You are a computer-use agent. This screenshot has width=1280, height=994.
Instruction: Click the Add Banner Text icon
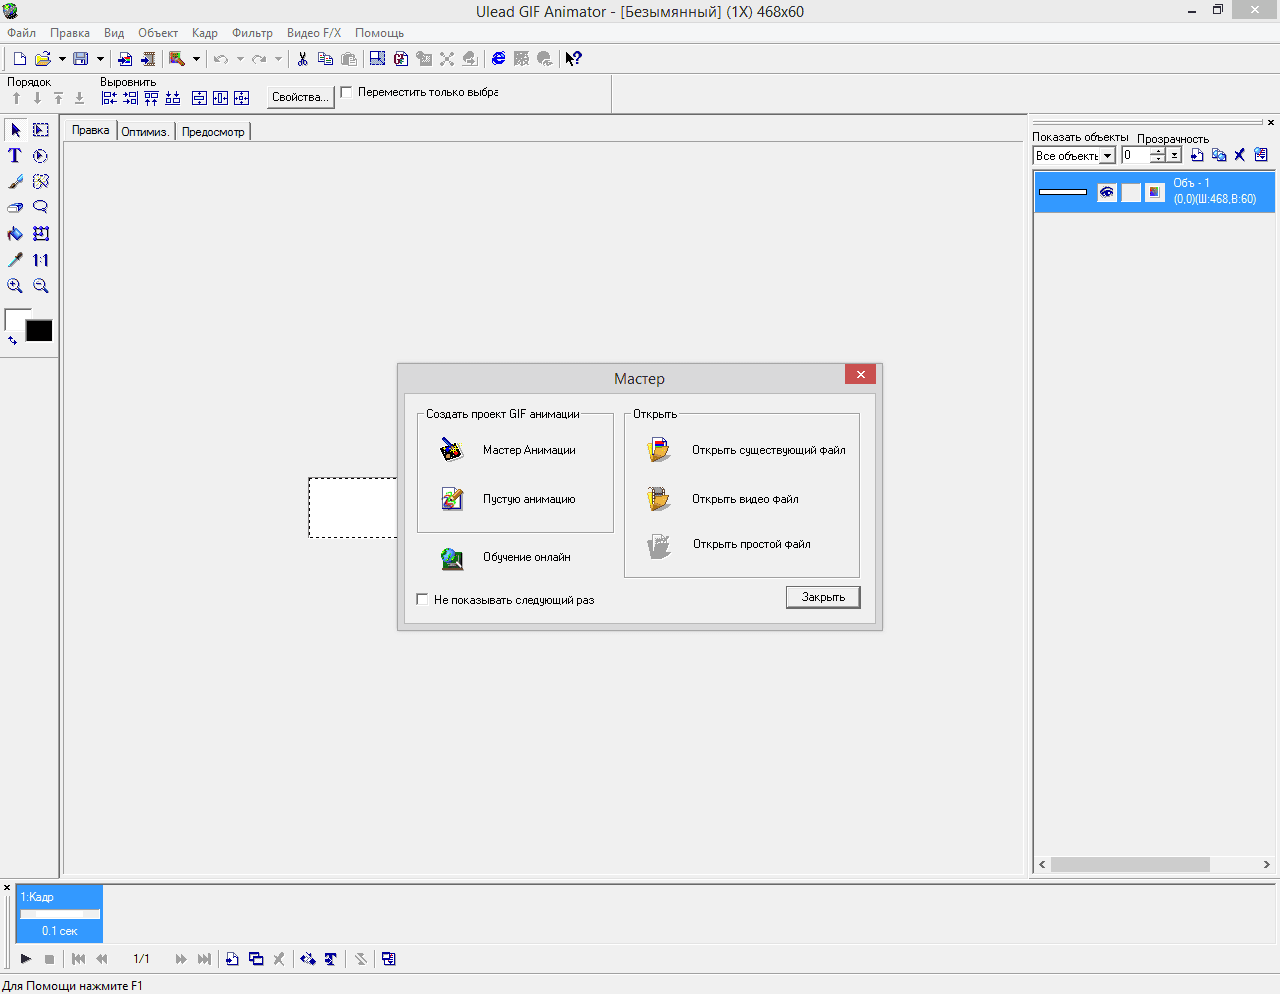click(330, 959)
